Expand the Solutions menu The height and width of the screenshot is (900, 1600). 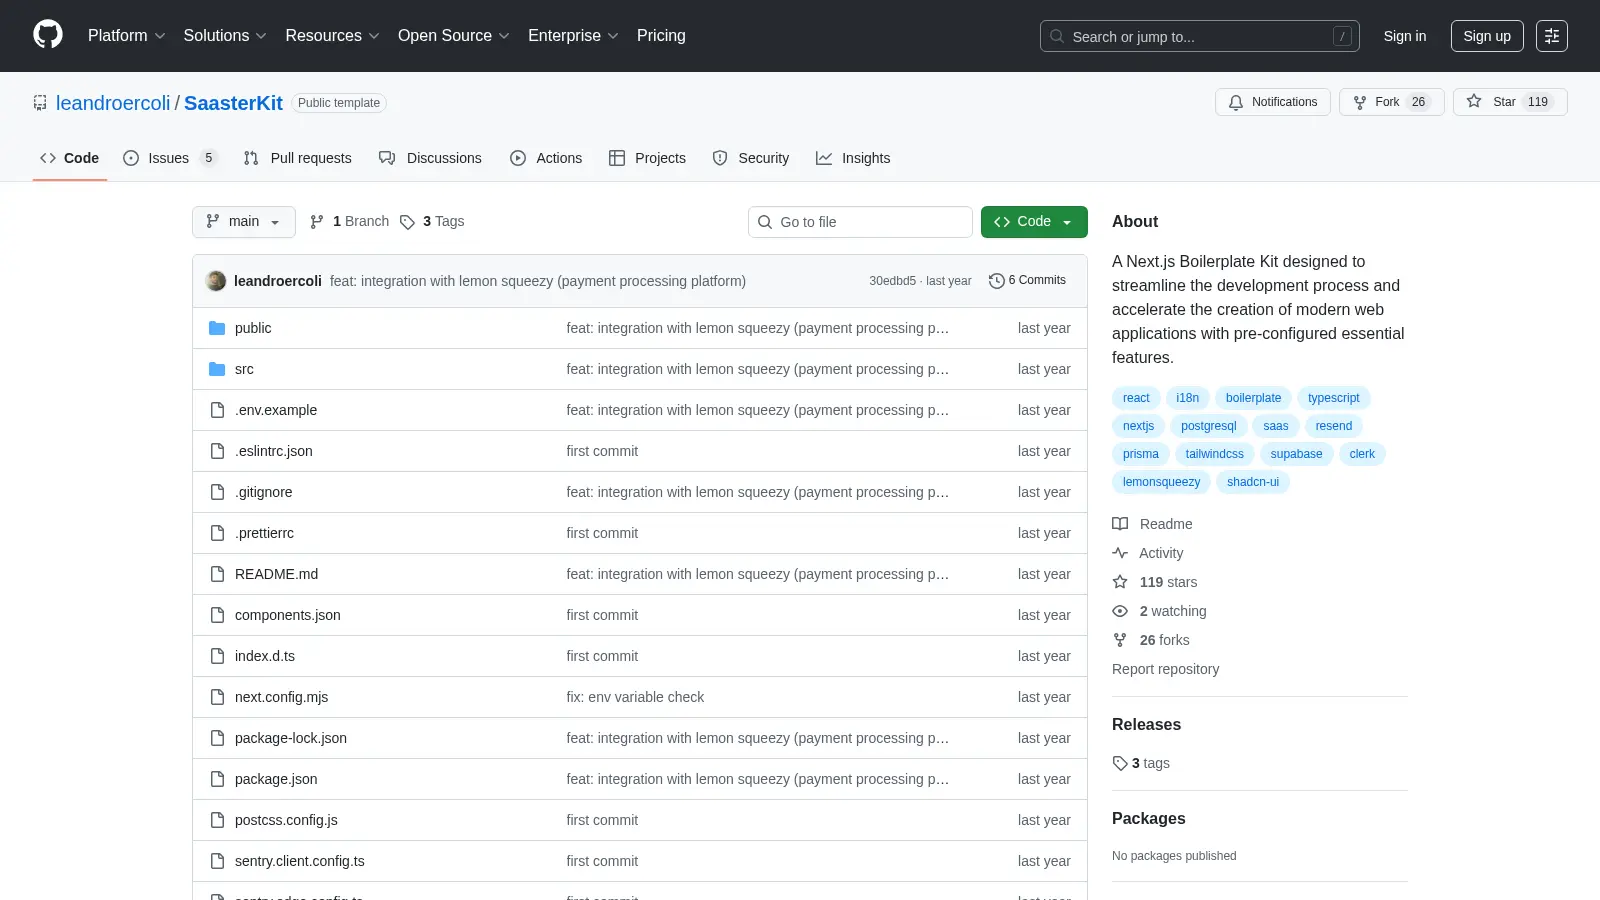pyautogui.click(x=225, y=36)
